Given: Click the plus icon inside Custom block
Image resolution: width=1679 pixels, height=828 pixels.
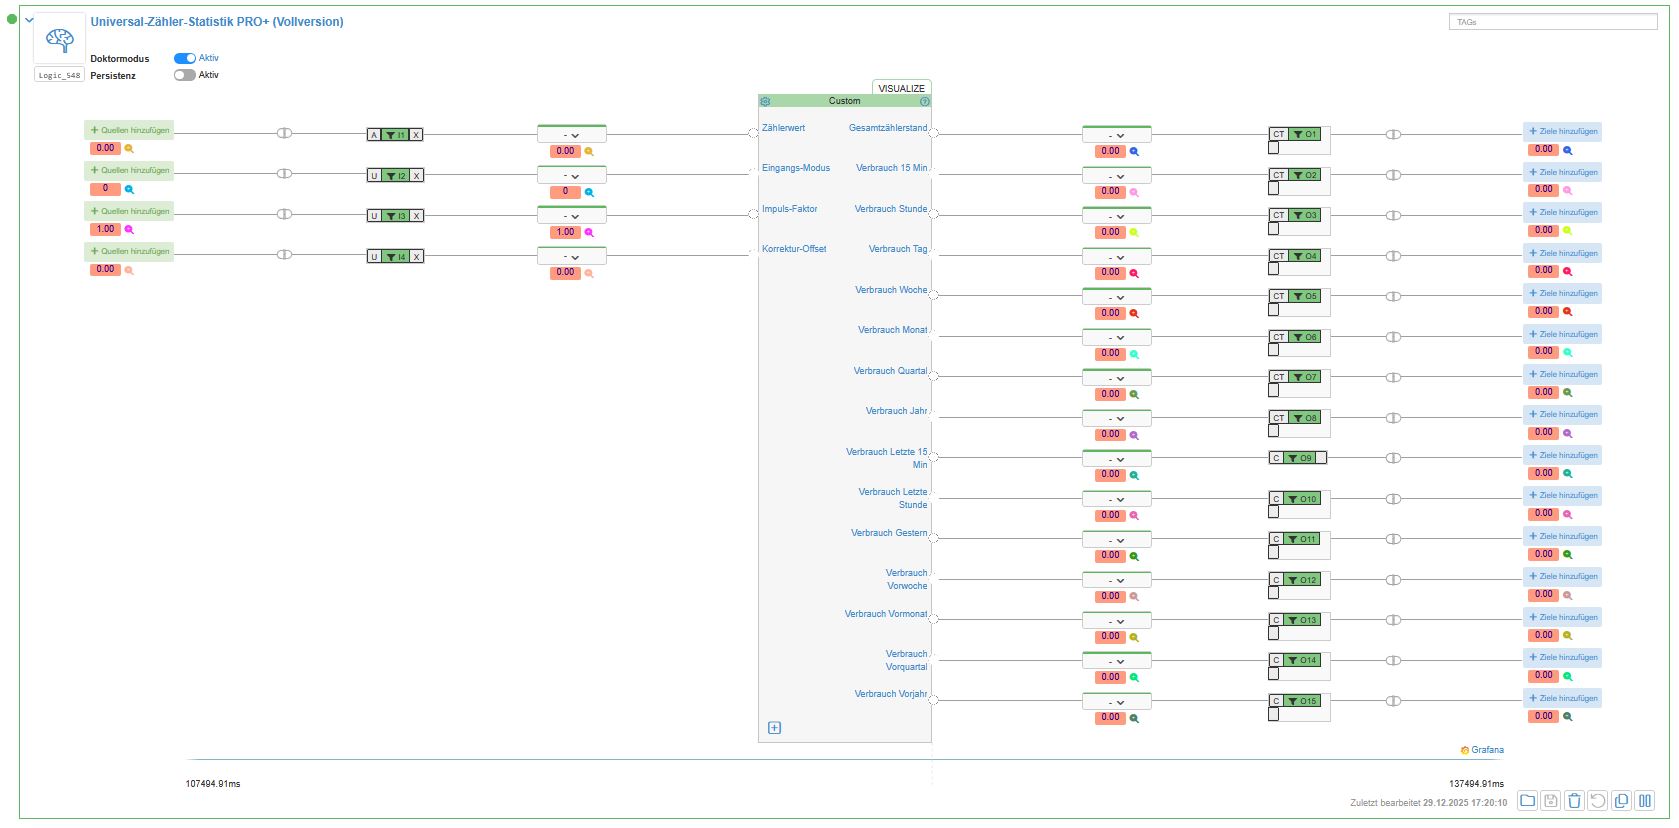Looking at the screenshot, I should 774,727.
